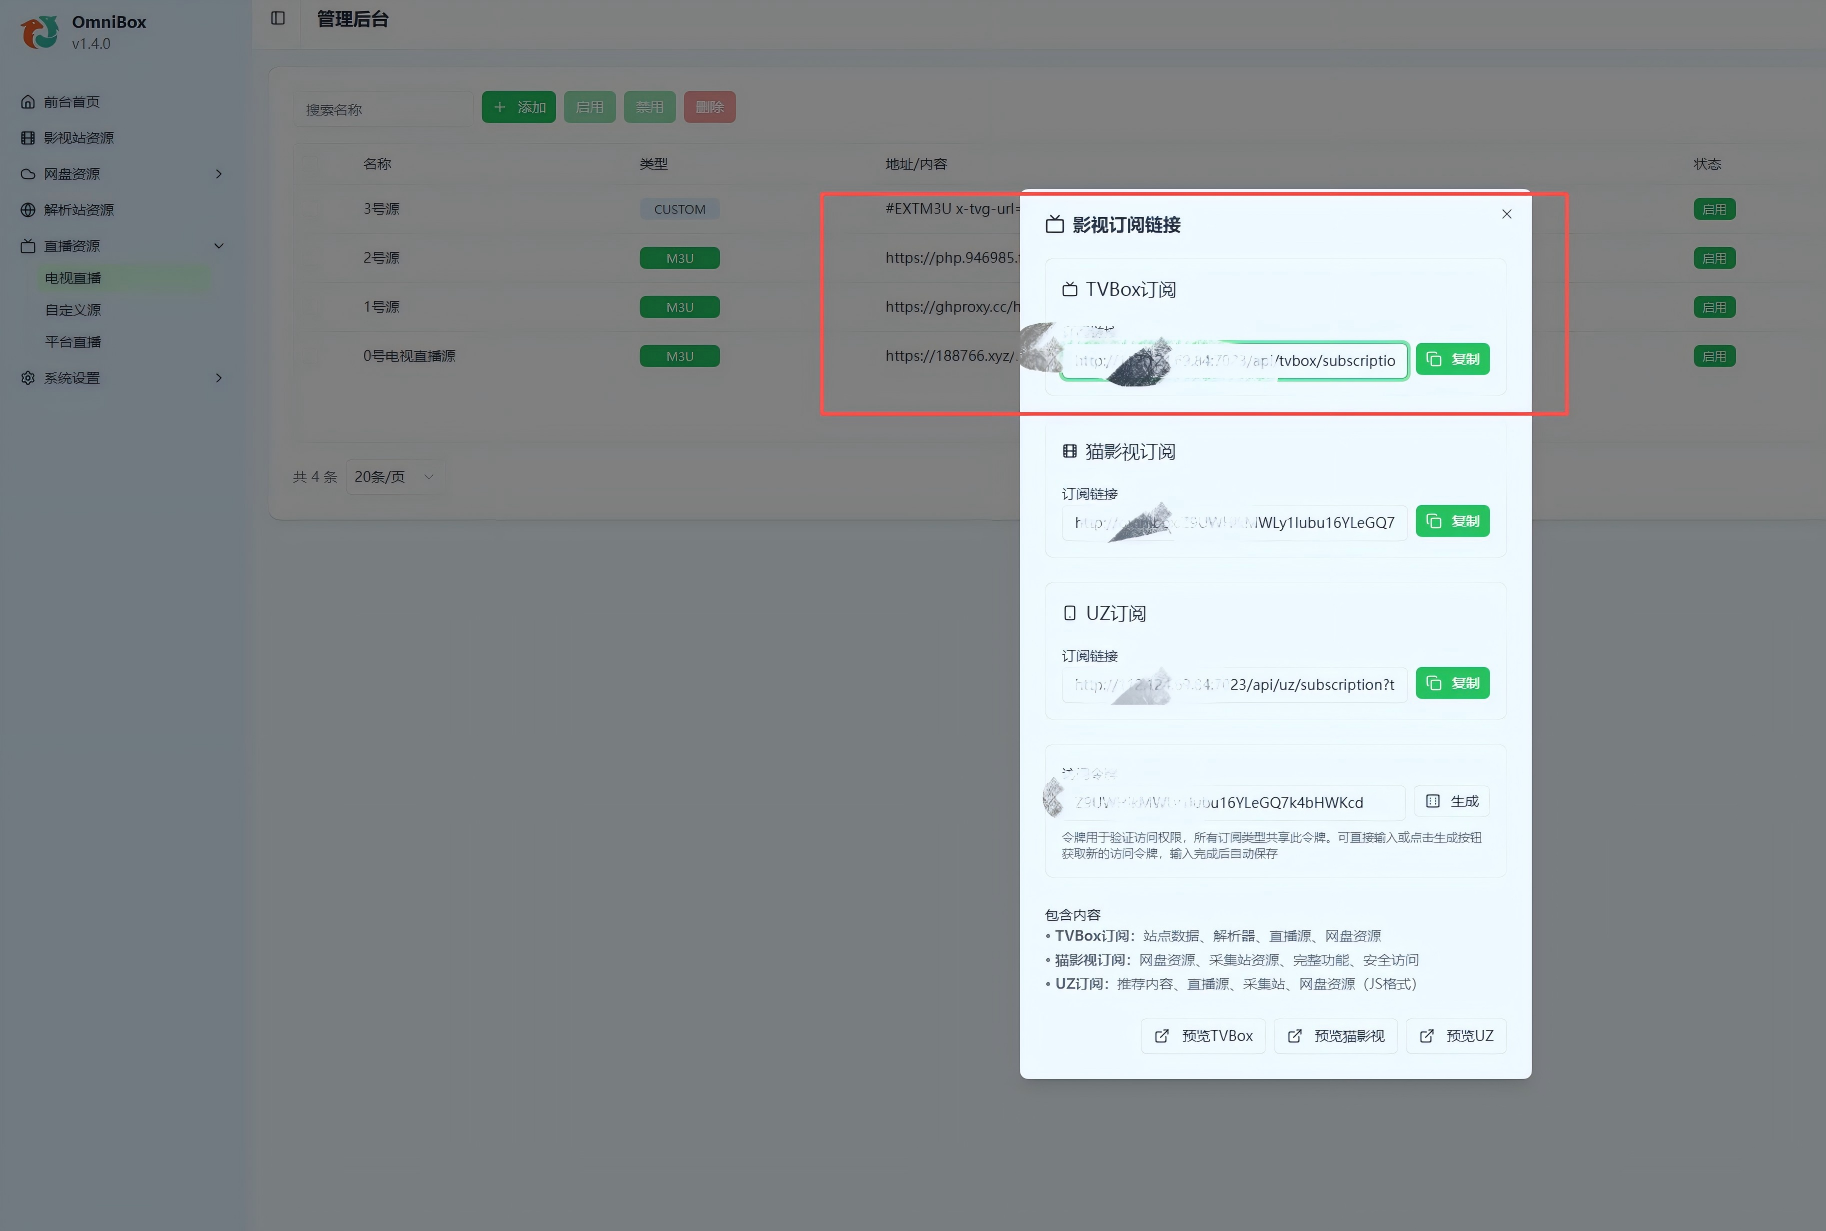Click the OmniBox logo icon

(x=39, y=32)
